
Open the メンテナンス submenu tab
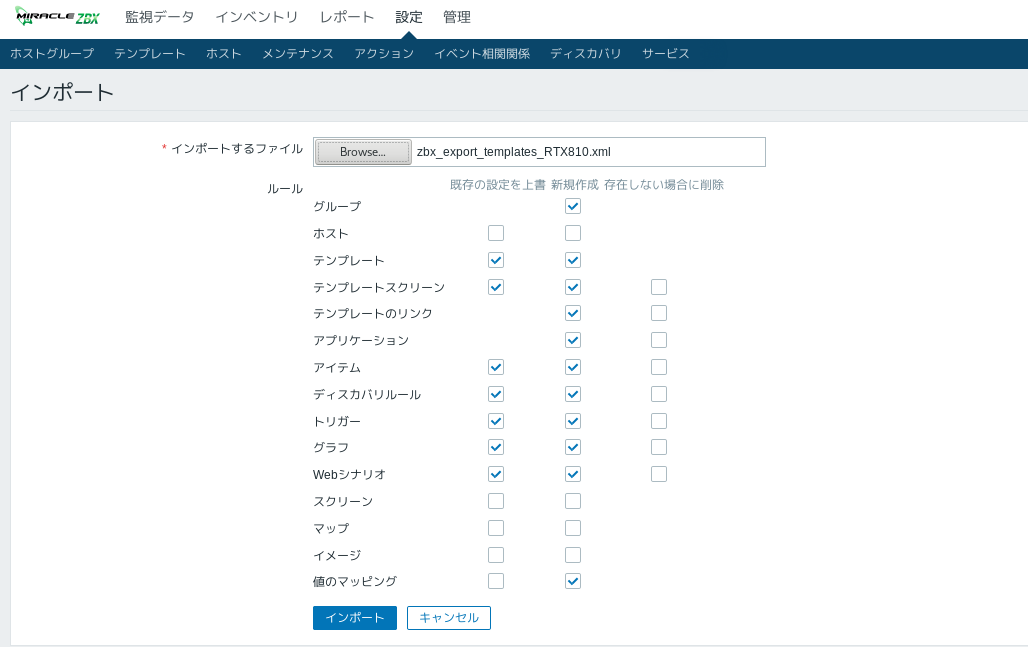click(297, 54)
